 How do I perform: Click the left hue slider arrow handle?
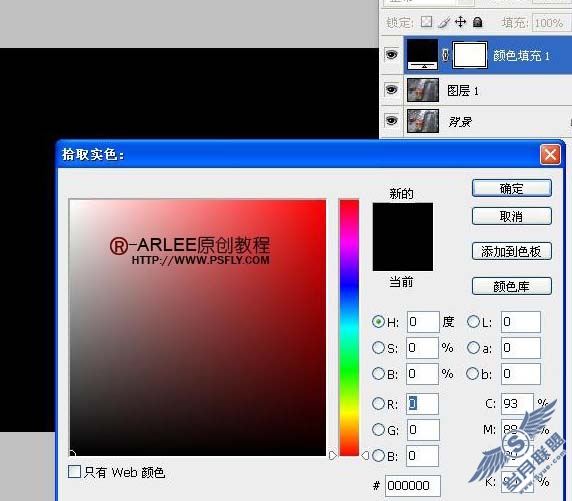point(332,455)
